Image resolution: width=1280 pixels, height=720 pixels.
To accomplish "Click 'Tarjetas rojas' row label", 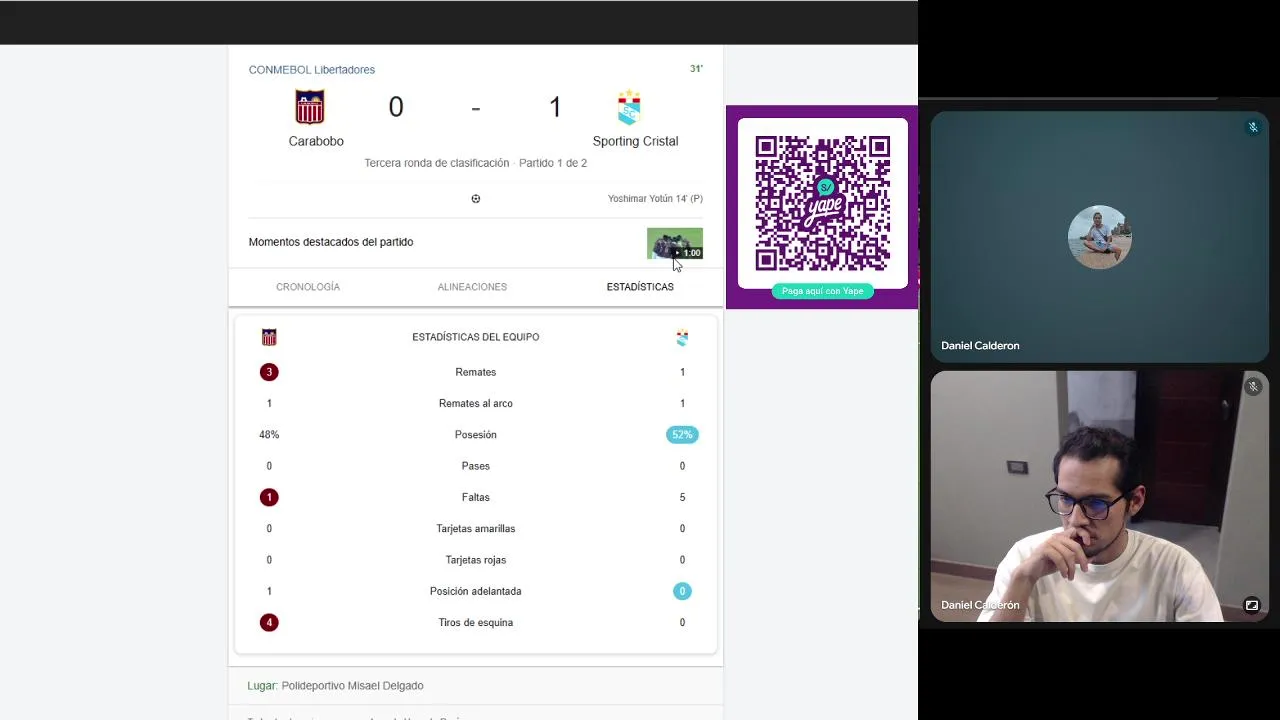I will click(x=476, y=560).
